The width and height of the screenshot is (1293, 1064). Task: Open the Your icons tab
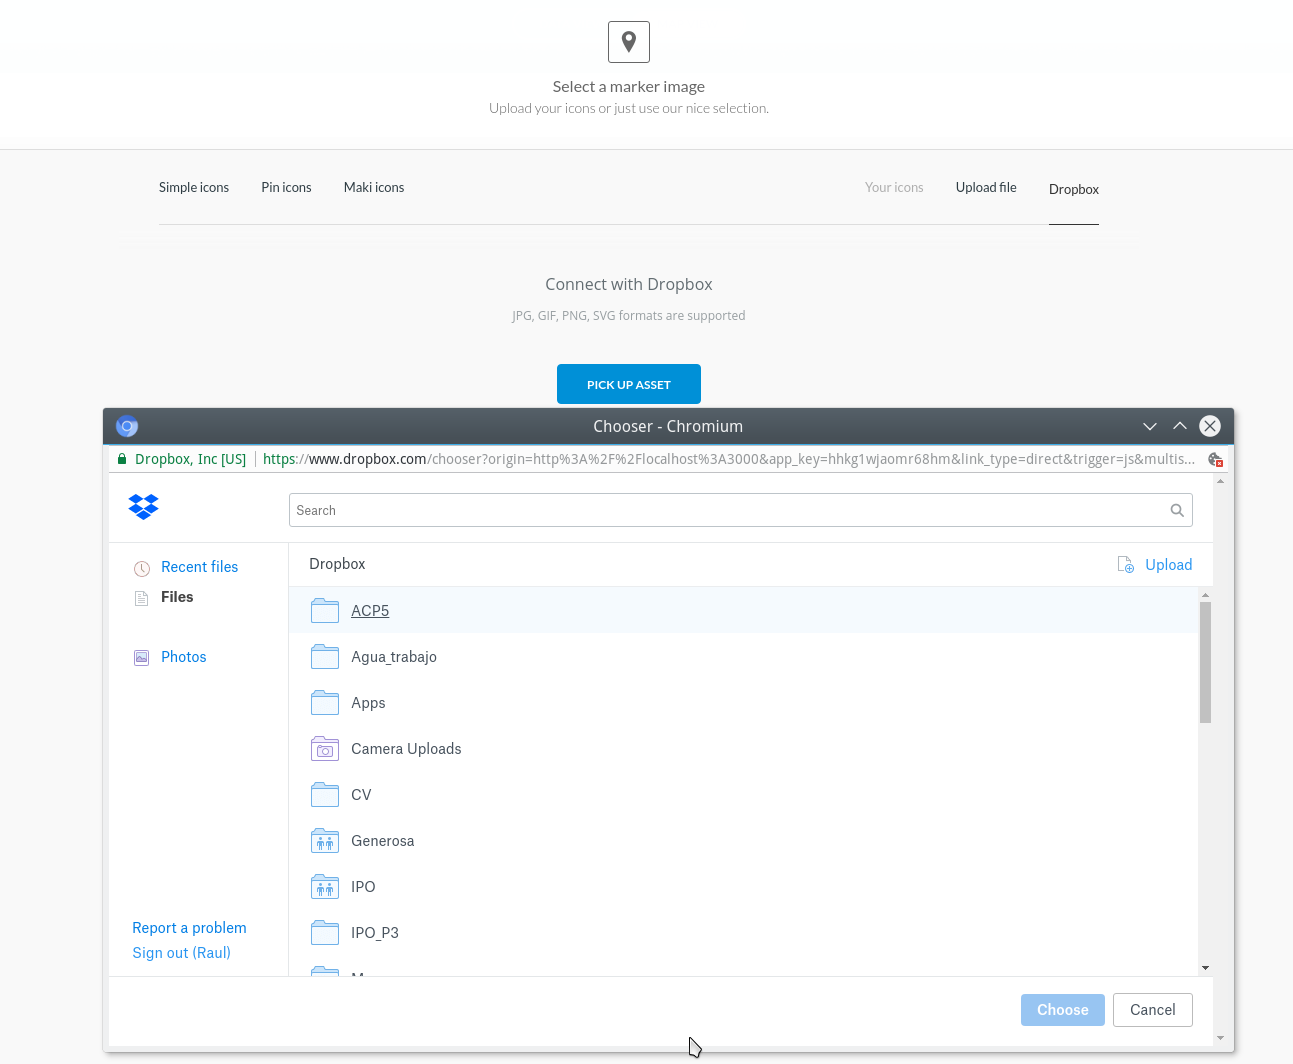click(x=893, y=187)
